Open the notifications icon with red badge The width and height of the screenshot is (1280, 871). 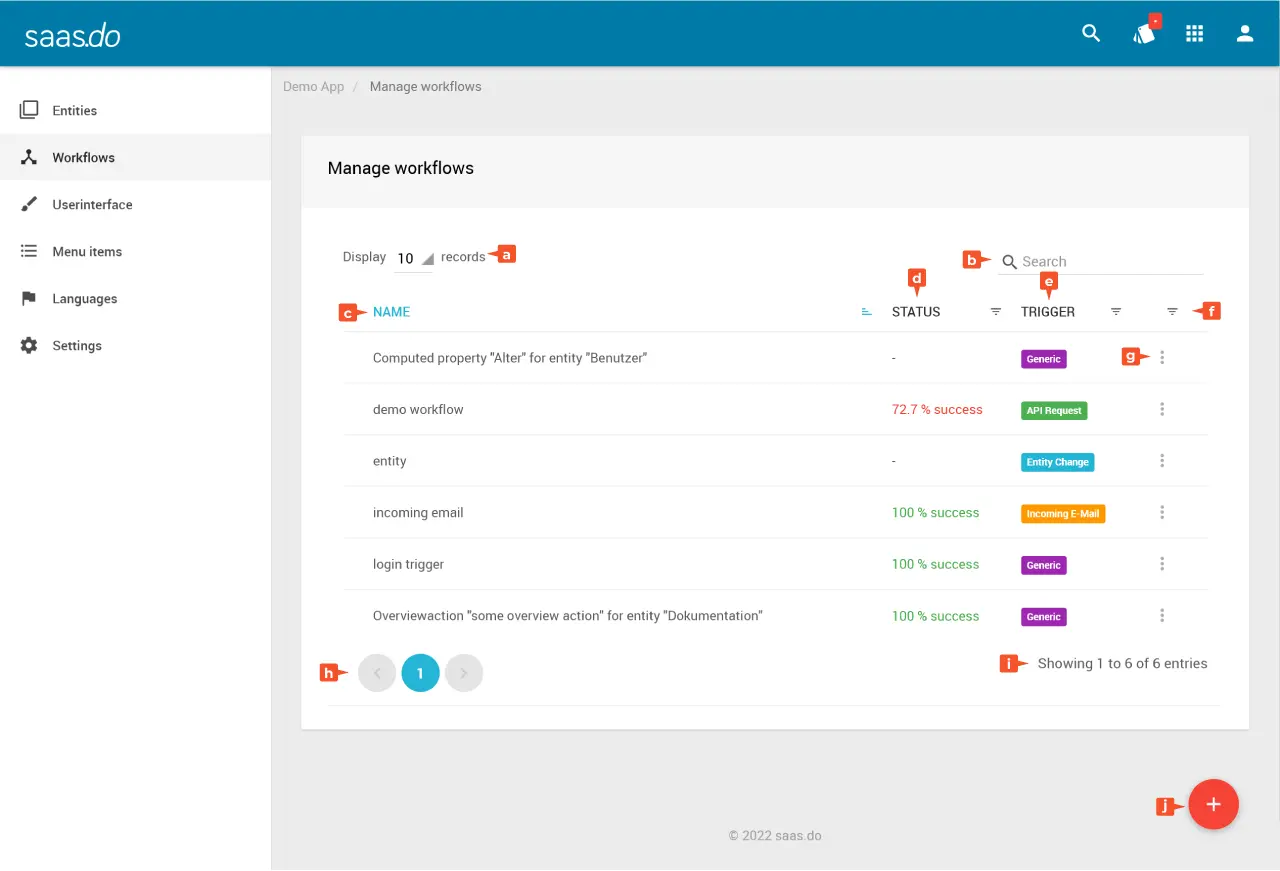(1144, 33)
